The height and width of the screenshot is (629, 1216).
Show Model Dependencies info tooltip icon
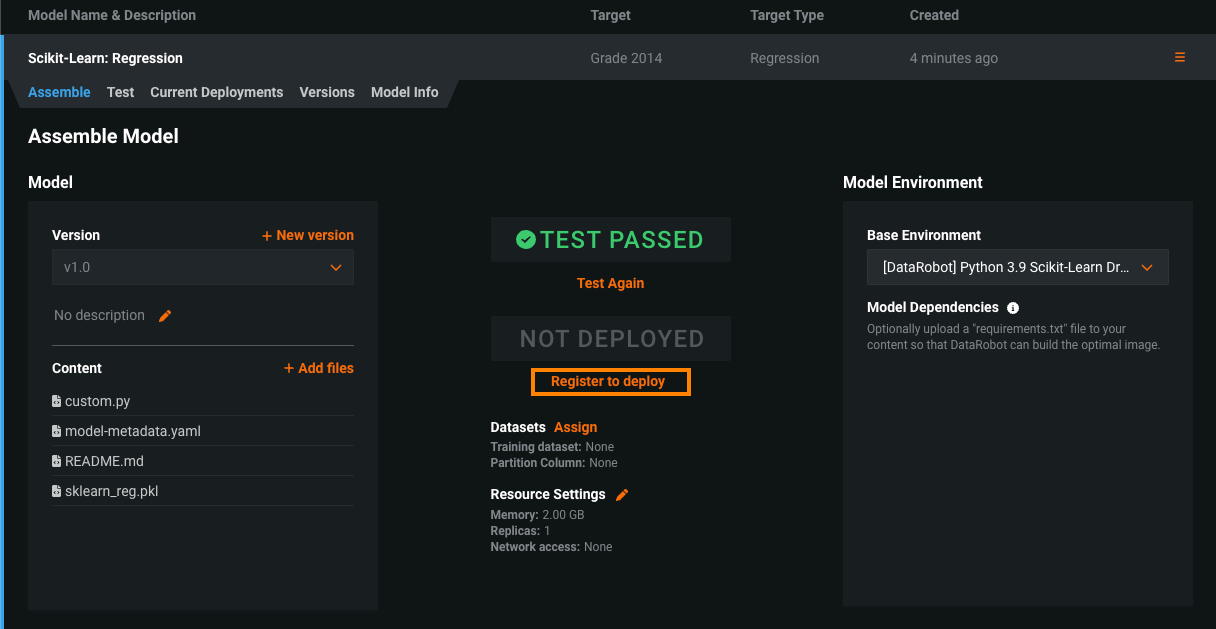[x=1013, y=308]
